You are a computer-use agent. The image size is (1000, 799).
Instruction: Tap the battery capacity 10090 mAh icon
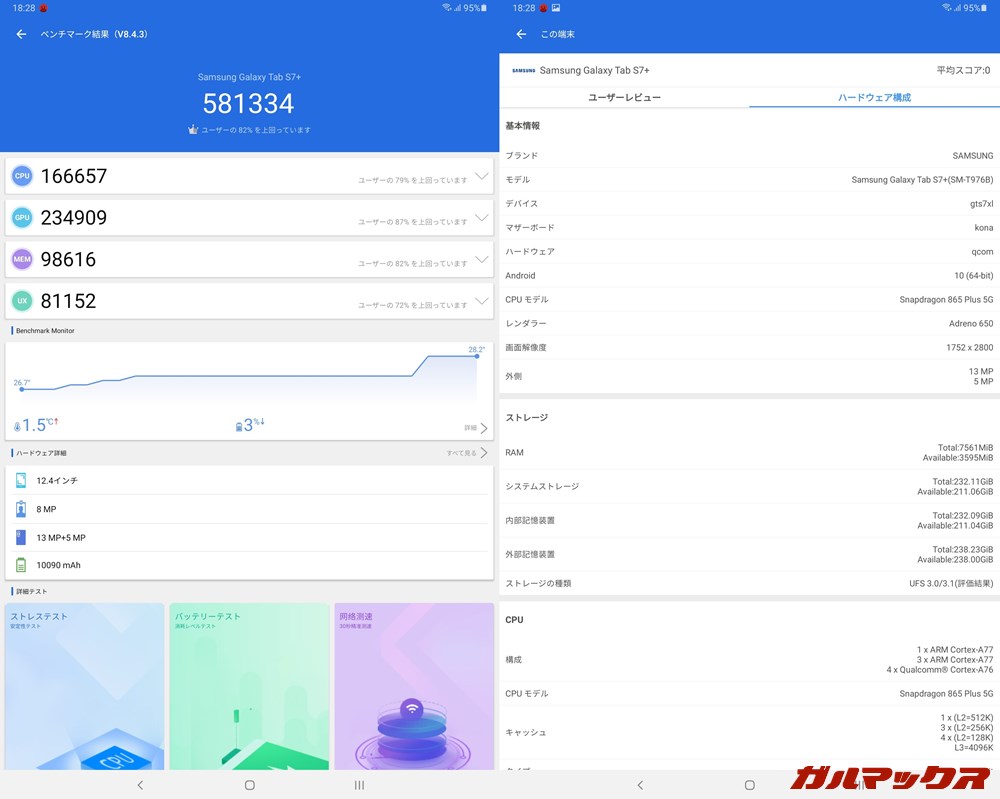click(20, 563)
